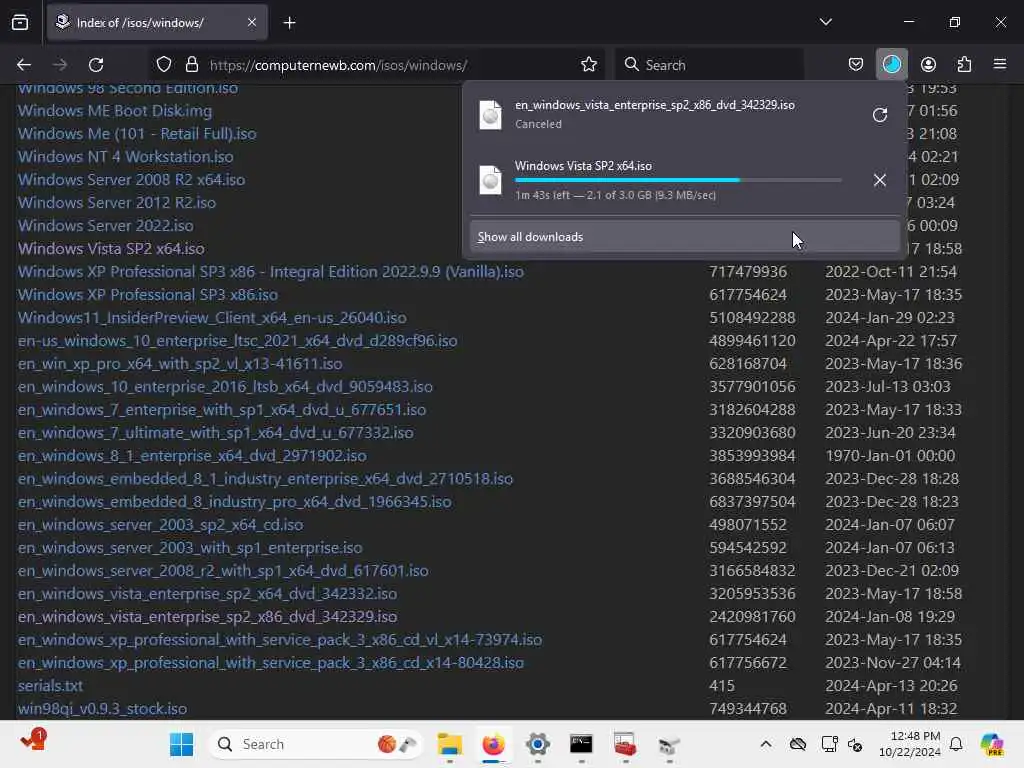Open the terminal icon in taskbar
Screen dimensions: 1024x768
[581, 744]
